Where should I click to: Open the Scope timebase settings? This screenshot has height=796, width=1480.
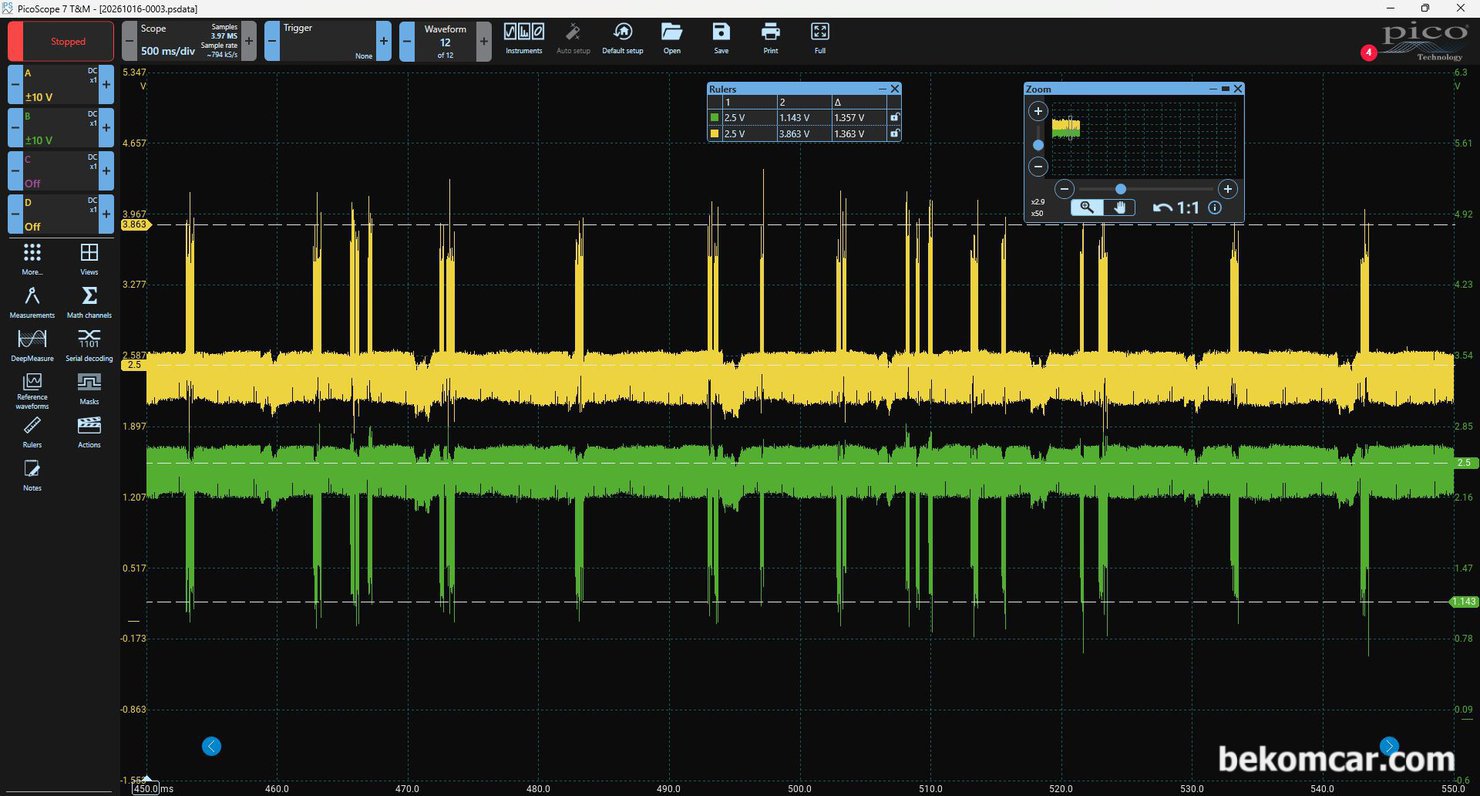pos(188,42)
